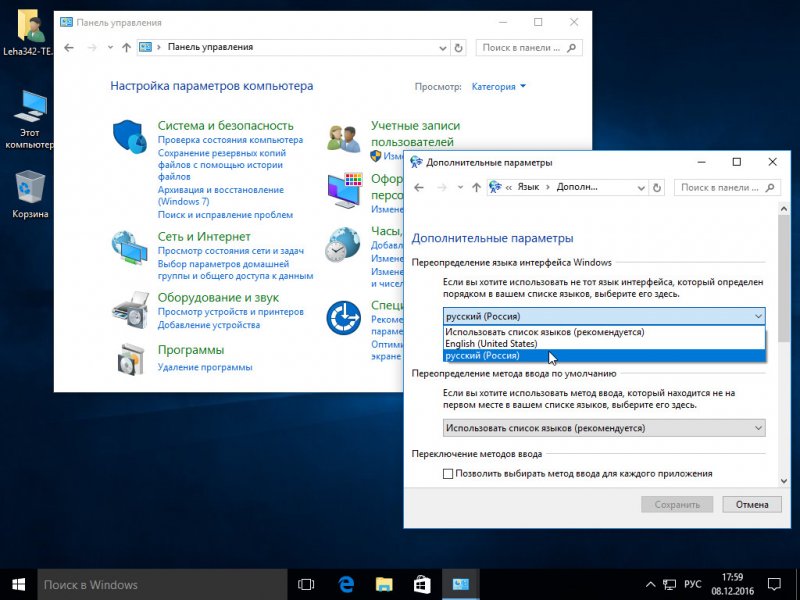The width and height of the screenshot is (800, 600).
Task: Refresh the Панель управления window
Action: point(459,47)
